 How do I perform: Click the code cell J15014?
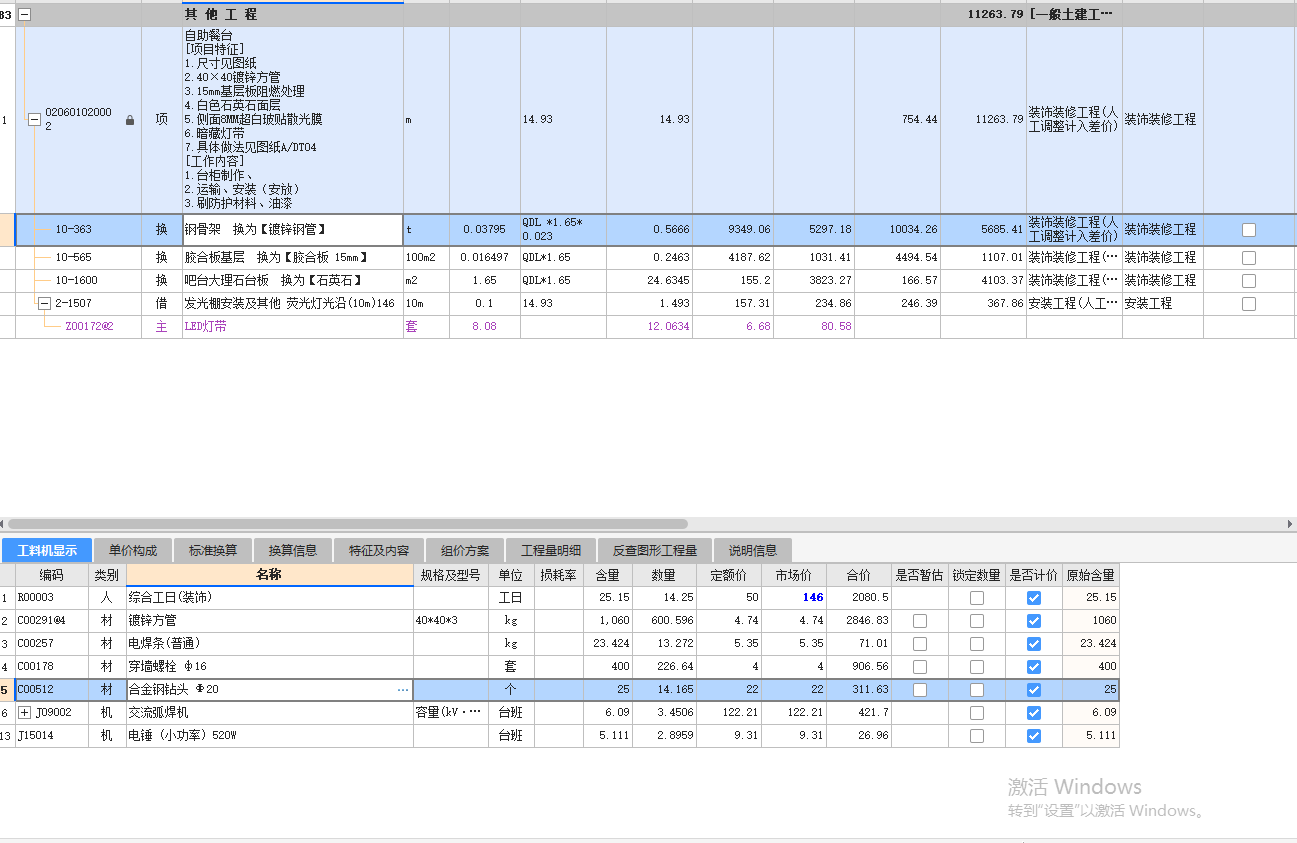[52, 736]
